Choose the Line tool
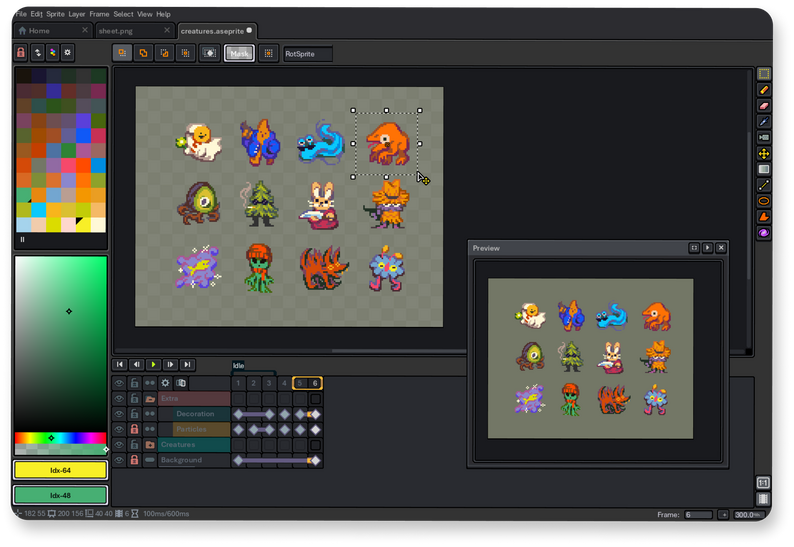This screenshot has width=794, height=547. pyautogui.click(x=764, y=185)
